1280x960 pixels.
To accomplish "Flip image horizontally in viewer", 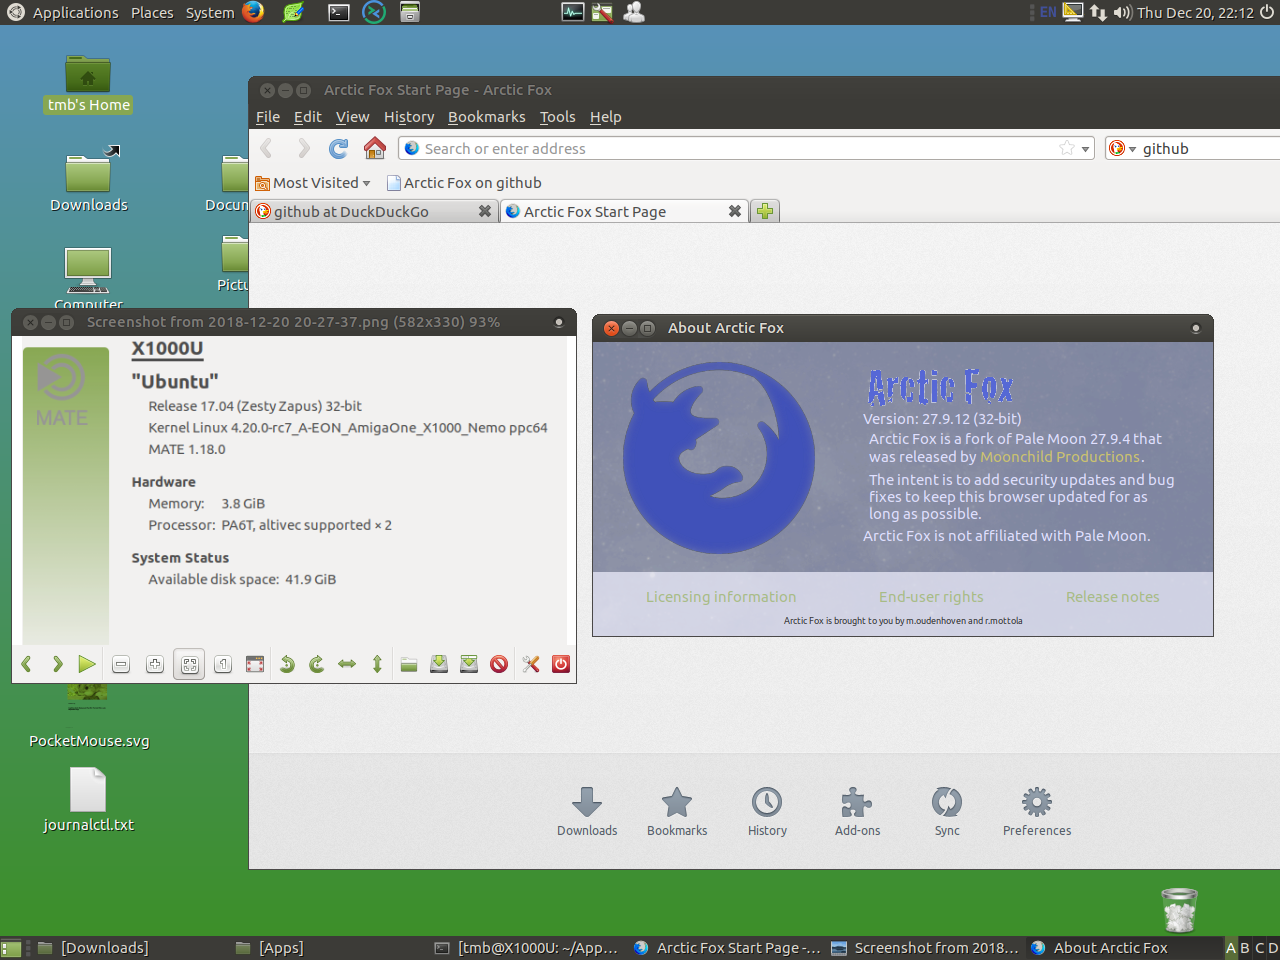I will point(347,664).
